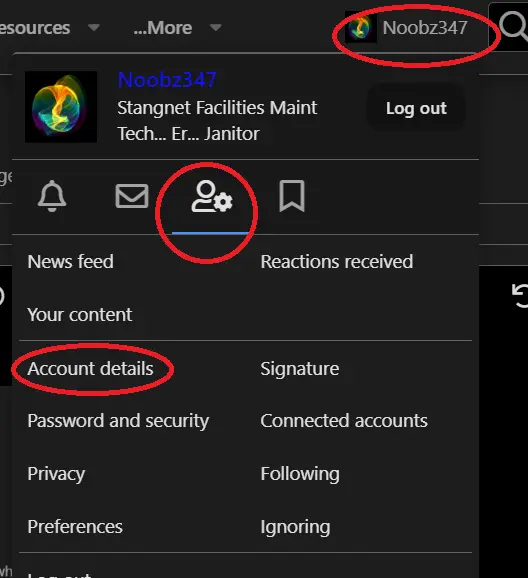Go to News feed

[x=70, y=262]
